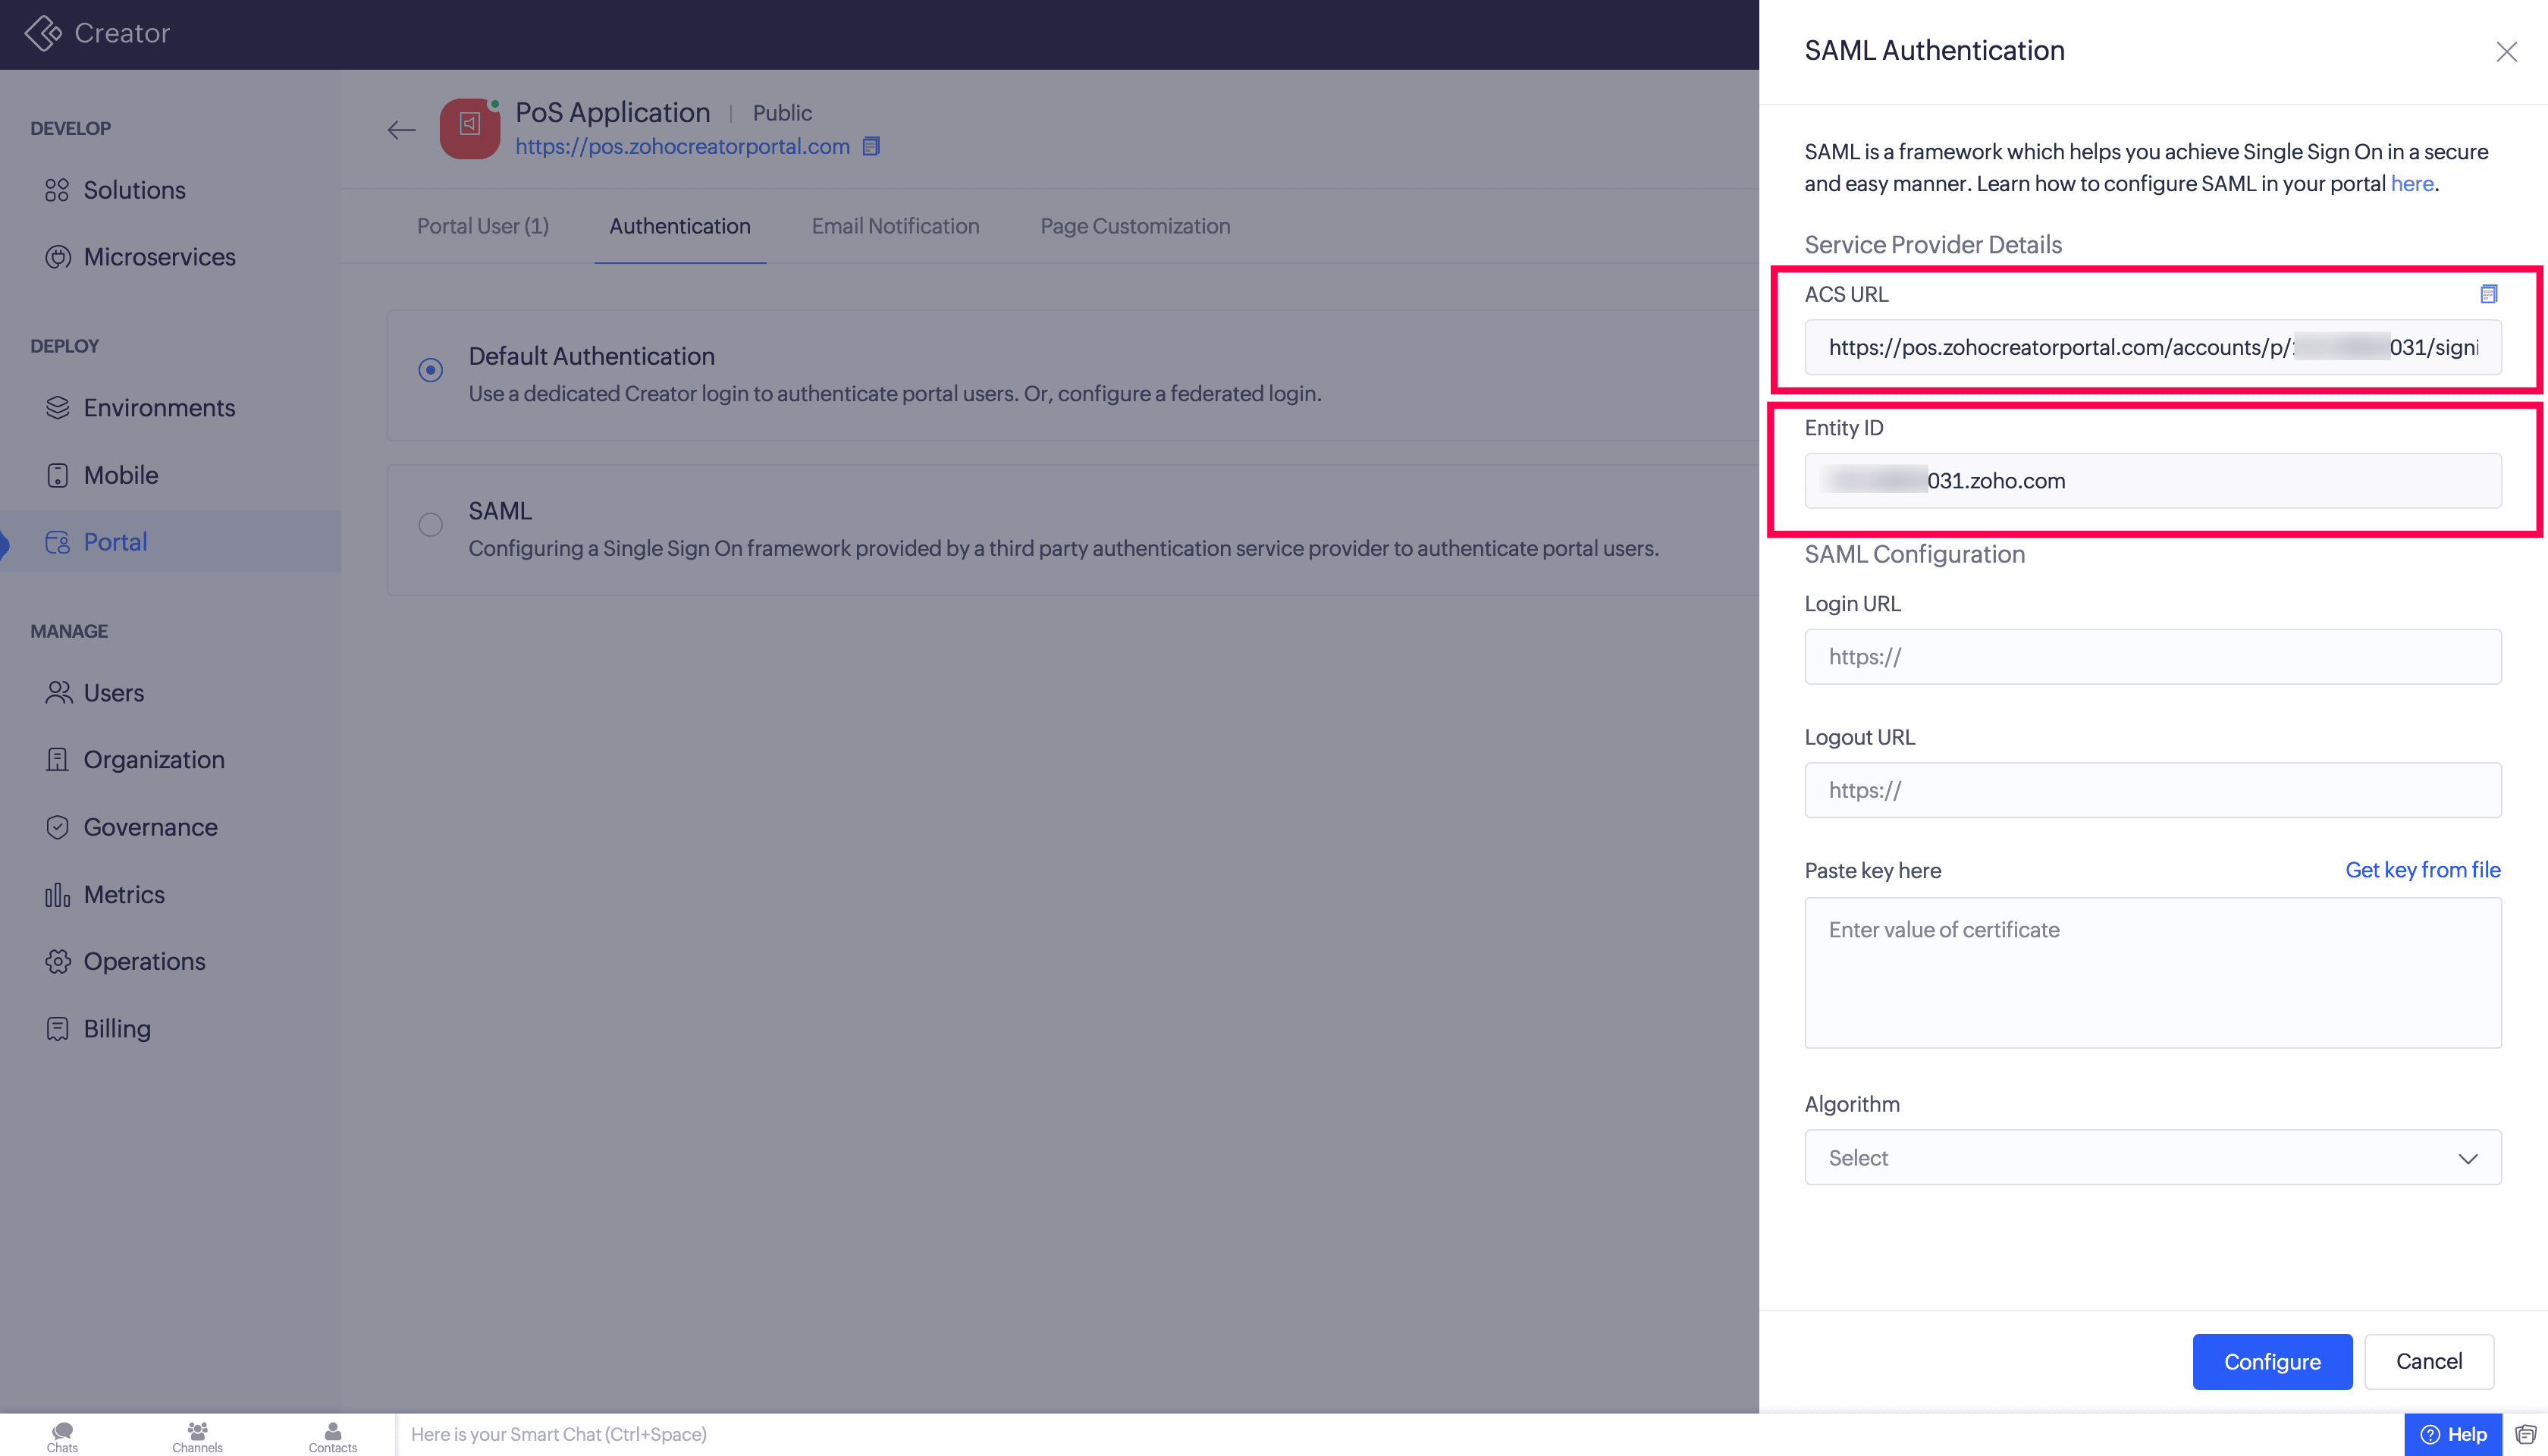Switch to the Email Notification tab
2548x1456 pixels.
(x=895, y=226)
